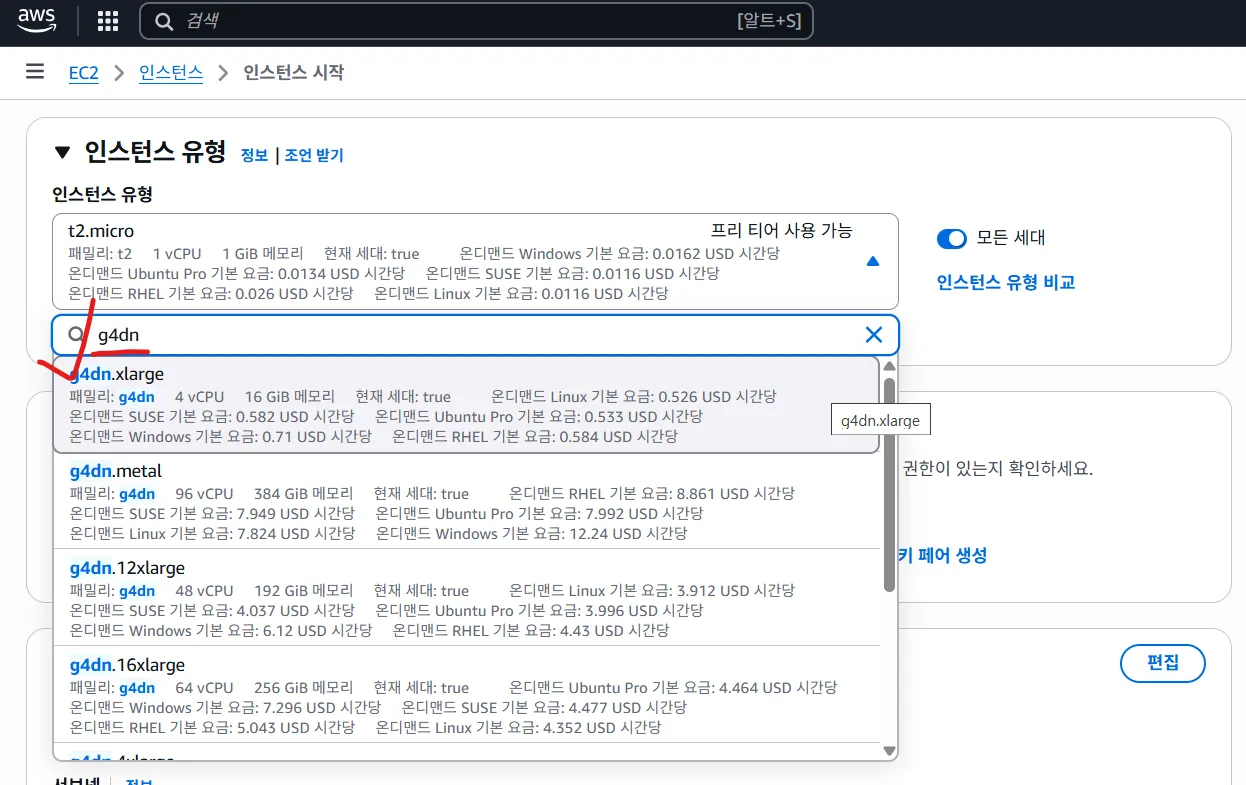Image resolution: width=1246 pixels, height=785 pixels.
Task: Collapse the 인스턴스 유형 section triangle
Action: (x=63, y=153)
